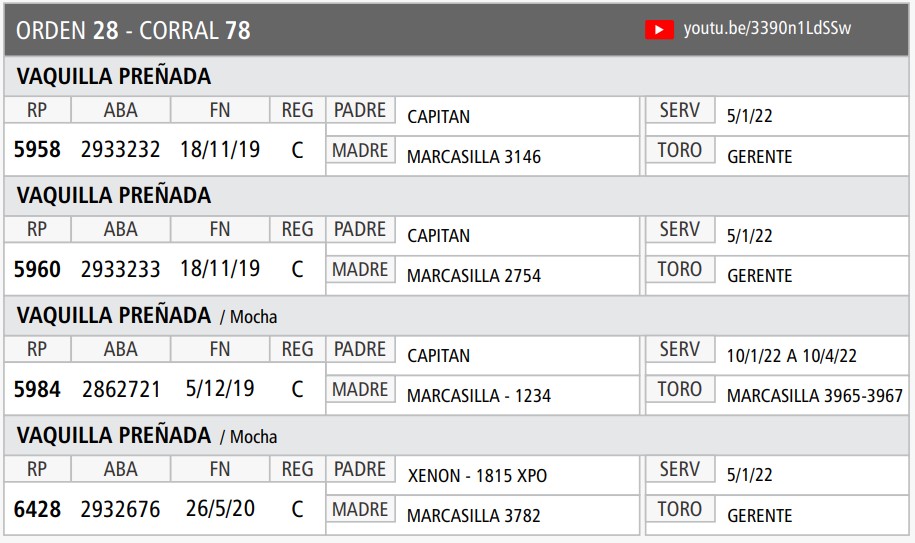The width and height of the screenshot is (915, 543).
Task: Select RP number 5960
Action: point(37,269)
